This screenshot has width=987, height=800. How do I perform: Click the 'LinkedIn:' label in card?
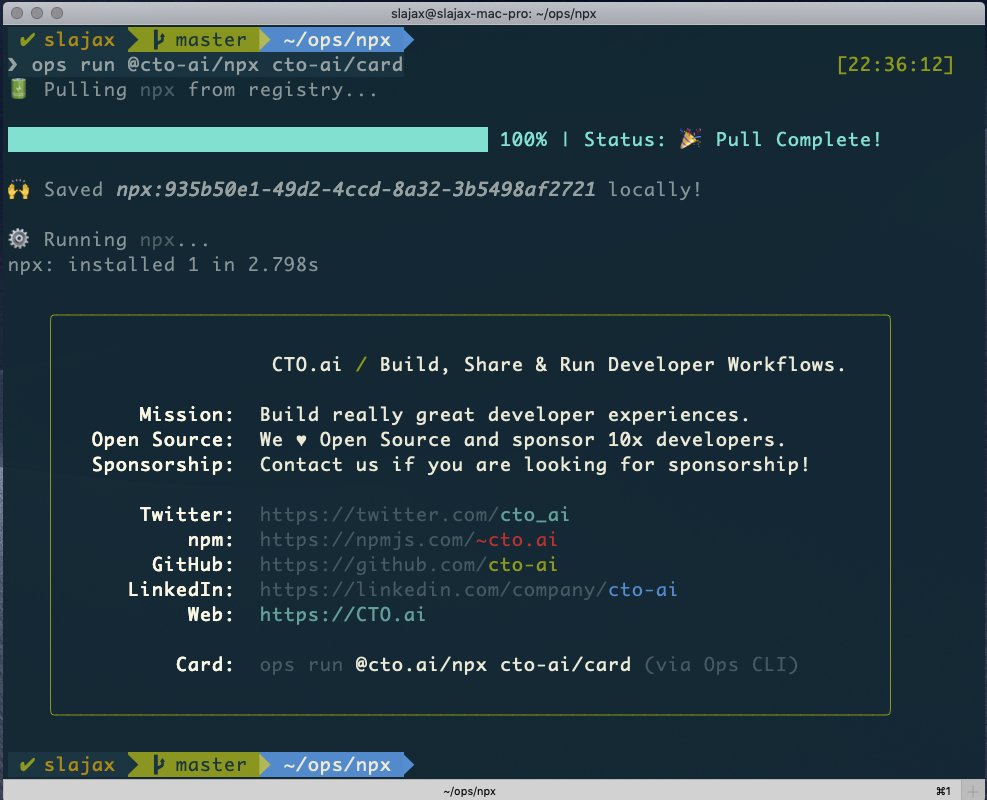(181, 590)
